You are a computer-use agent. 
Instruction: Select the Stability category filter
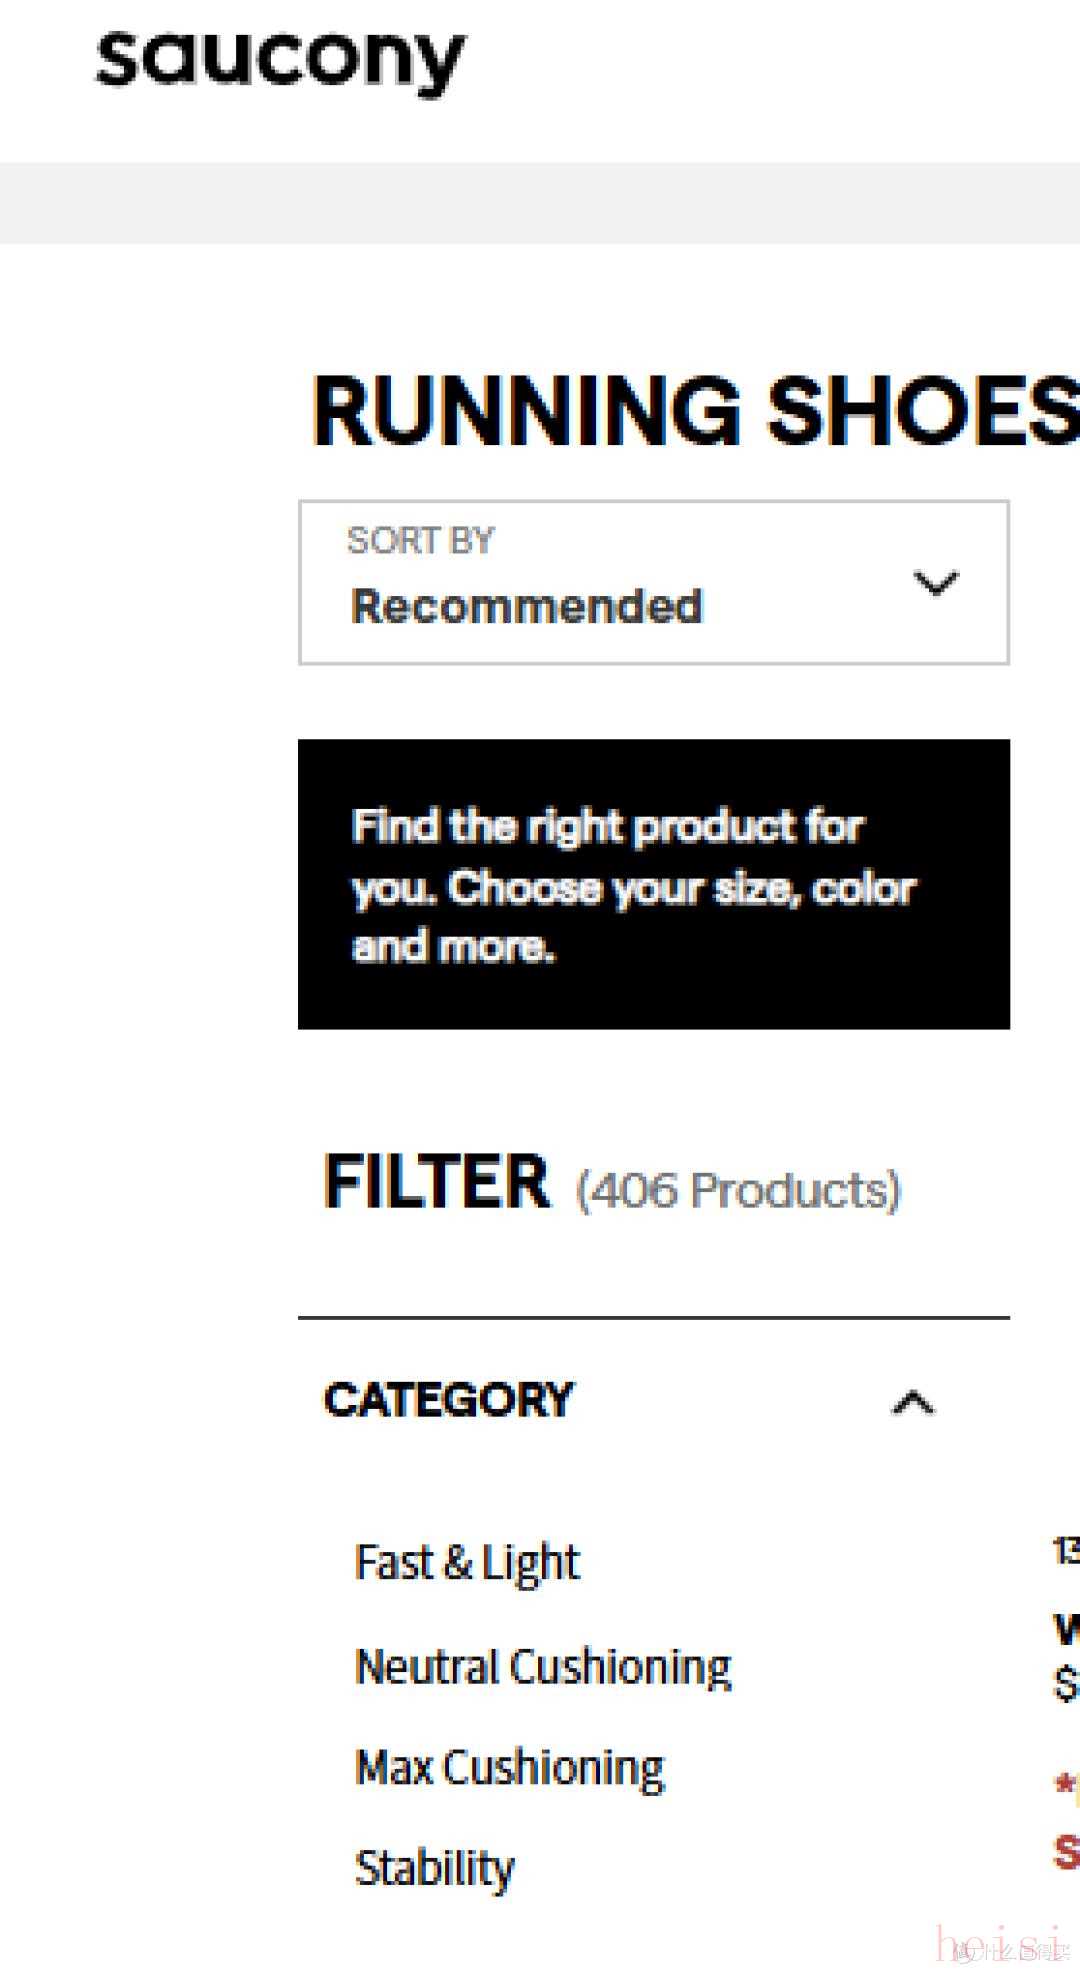[x=434, y=1868]
